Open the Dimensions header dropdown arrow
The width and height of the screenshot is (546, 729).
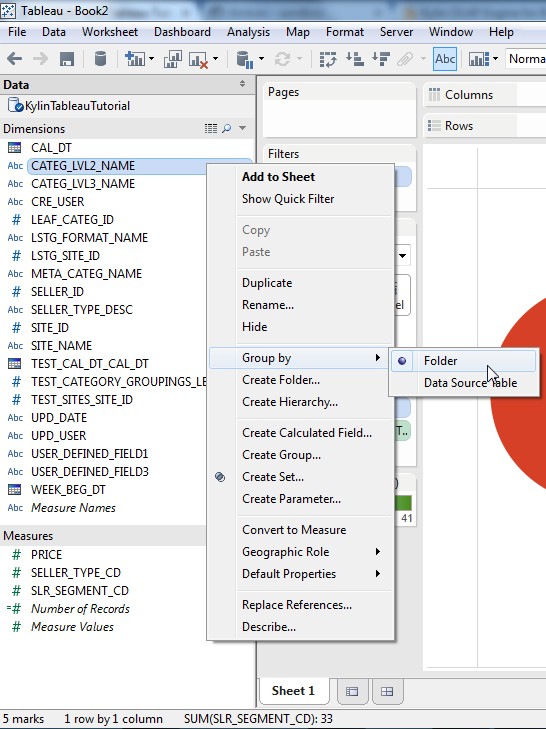coord(242,128)
